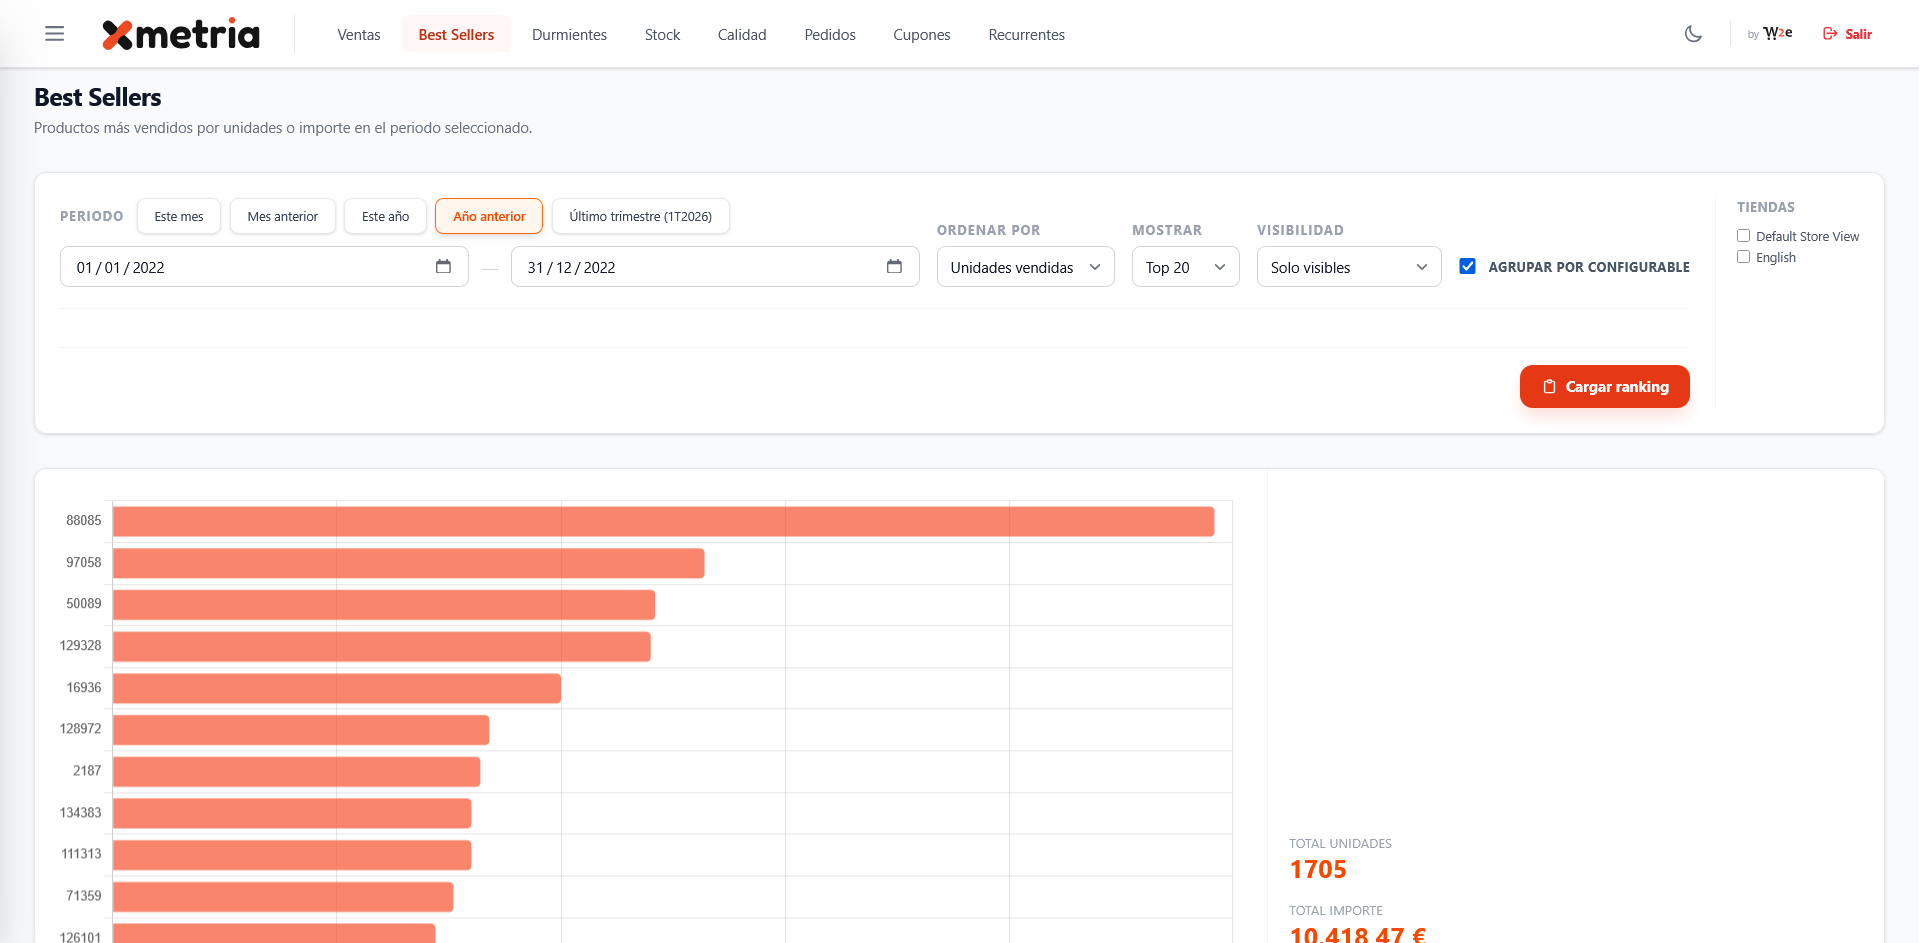
Task: Go to the Stock tab
Action: click(x=662, y=35)
